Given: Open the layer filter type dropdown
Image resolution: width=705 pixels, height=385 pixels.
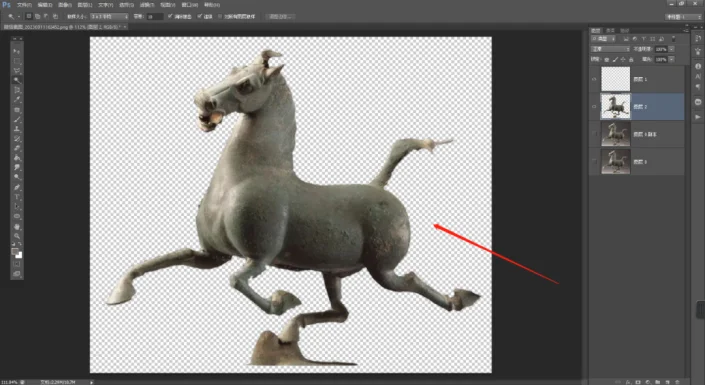Looking at the screenshot, I should click(x=603, y=39).
